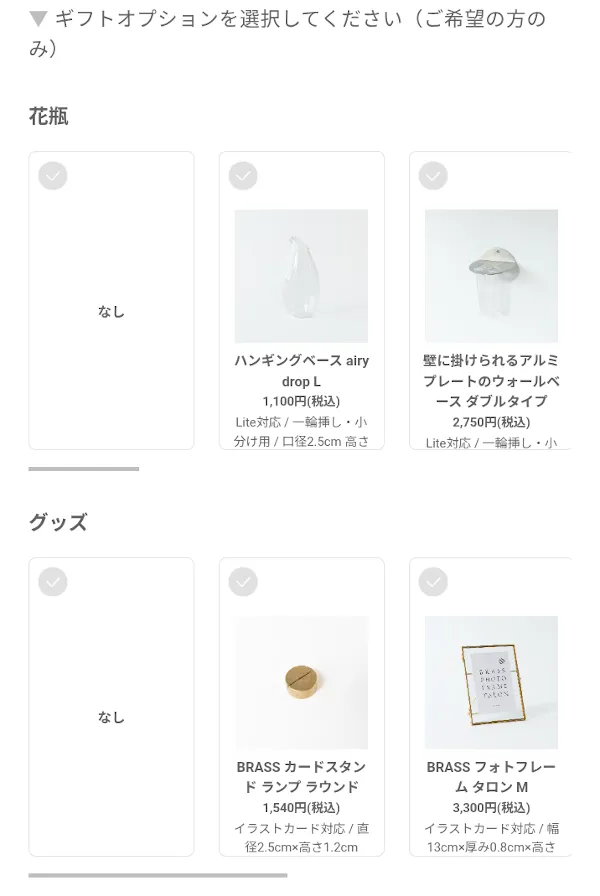
Task: Click the BRASS フォトフレーム タロン M title
Action: click(491, 777)
